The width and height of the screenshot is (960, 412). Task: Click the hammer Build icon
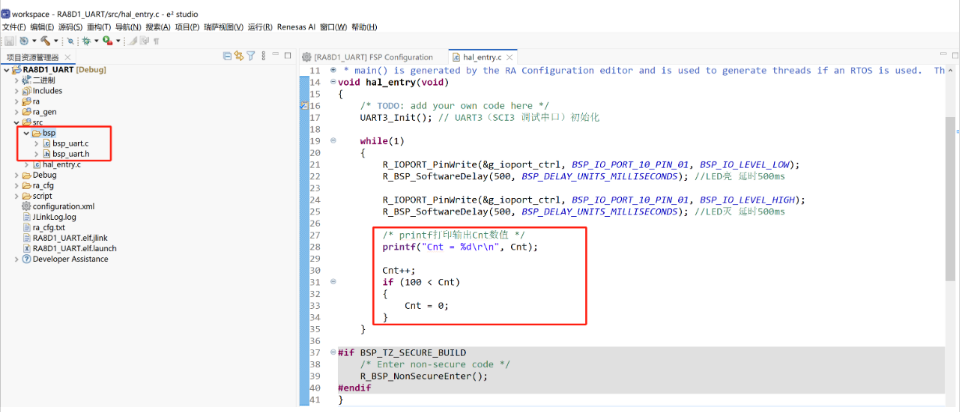[45, 41]
